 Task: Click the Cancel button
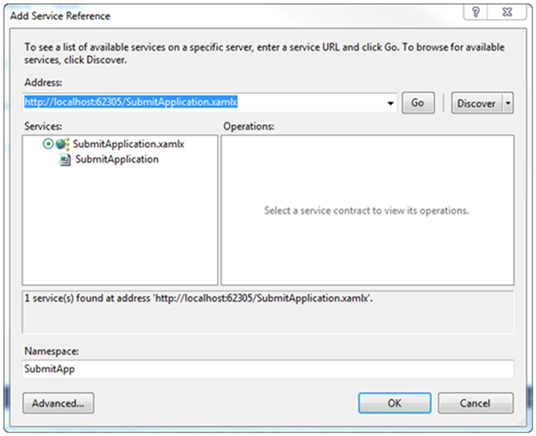click(475, 403)
